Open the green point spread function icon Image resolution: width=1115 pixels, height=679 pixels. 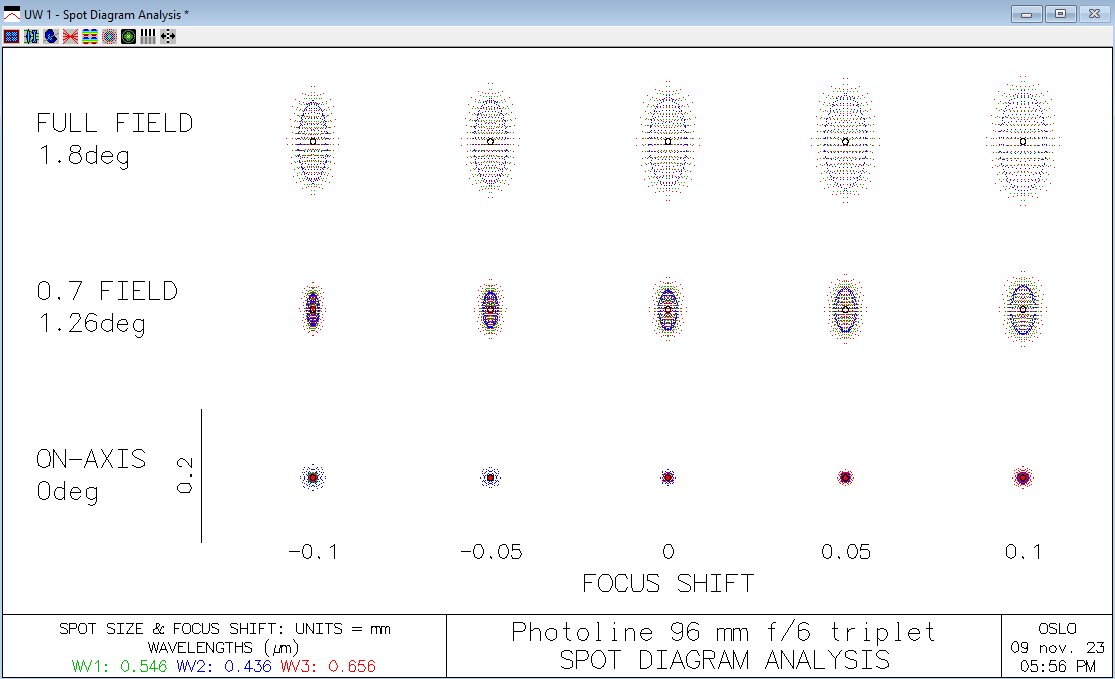pyautogui.click(x=128, y=36)
